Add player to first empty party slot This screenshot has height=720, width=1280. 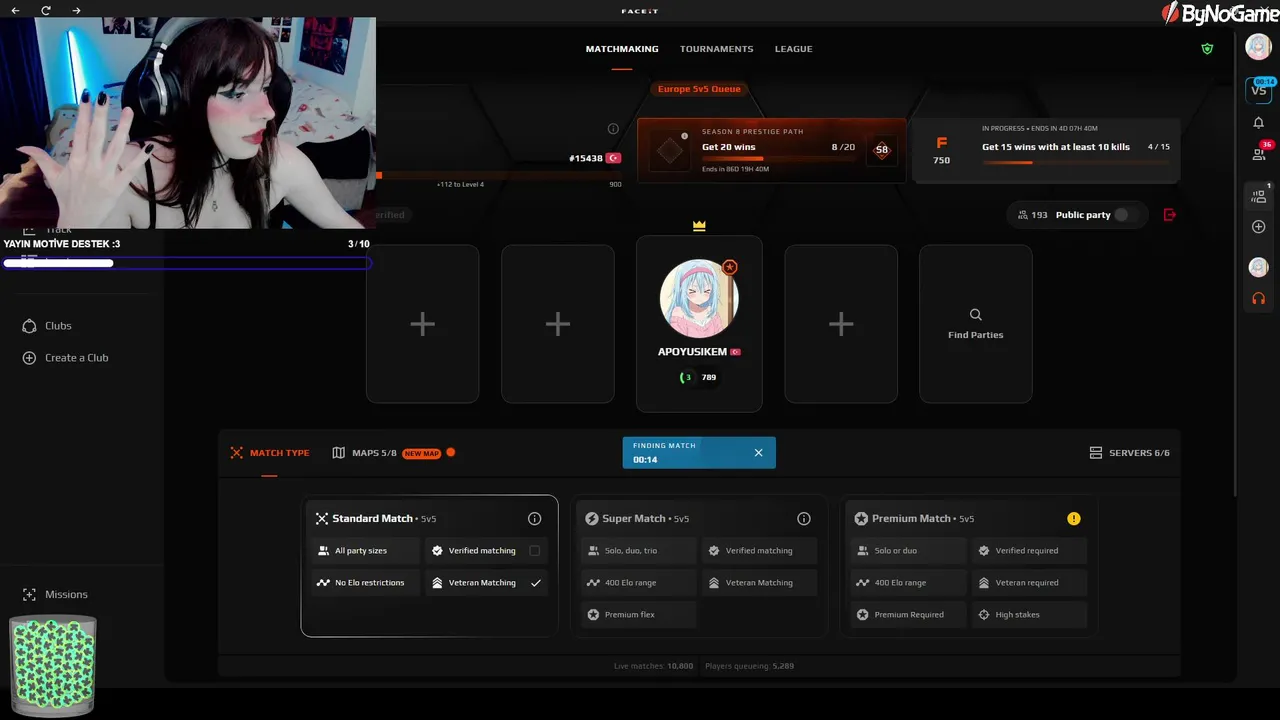422,324
